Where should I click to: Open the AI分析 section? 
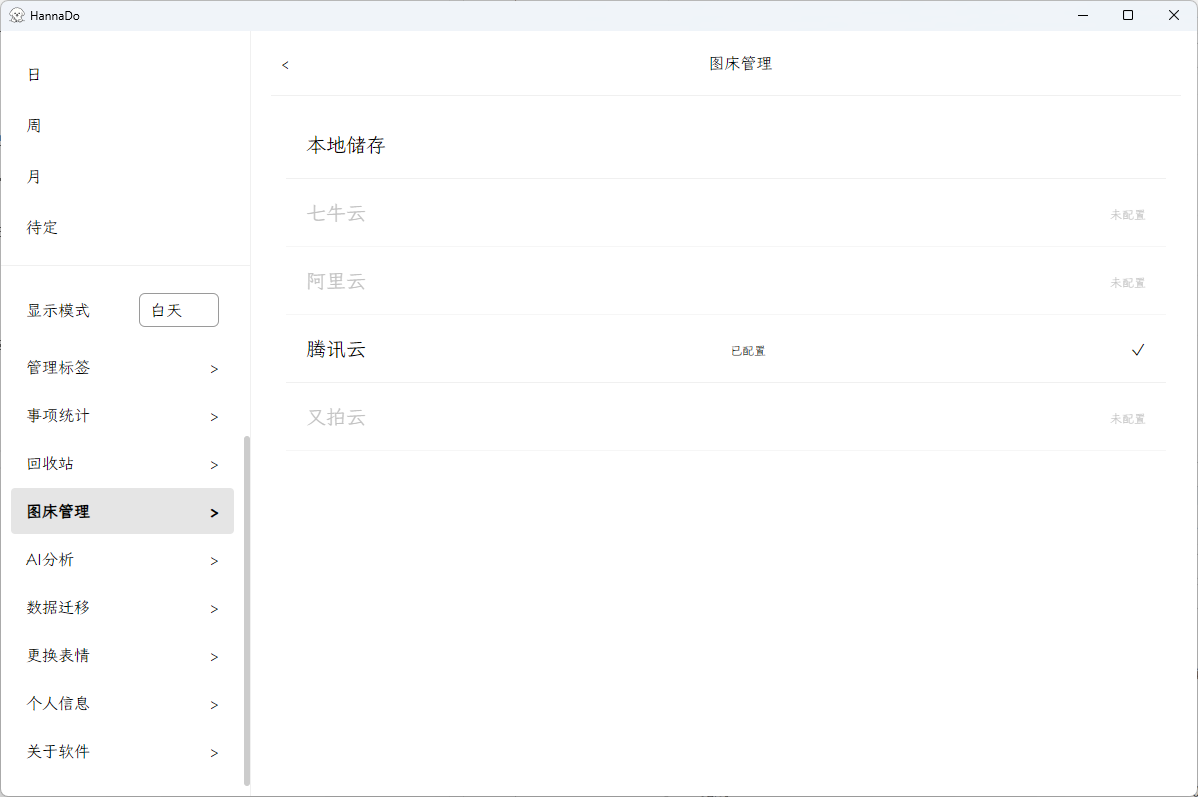pos(49,559)
